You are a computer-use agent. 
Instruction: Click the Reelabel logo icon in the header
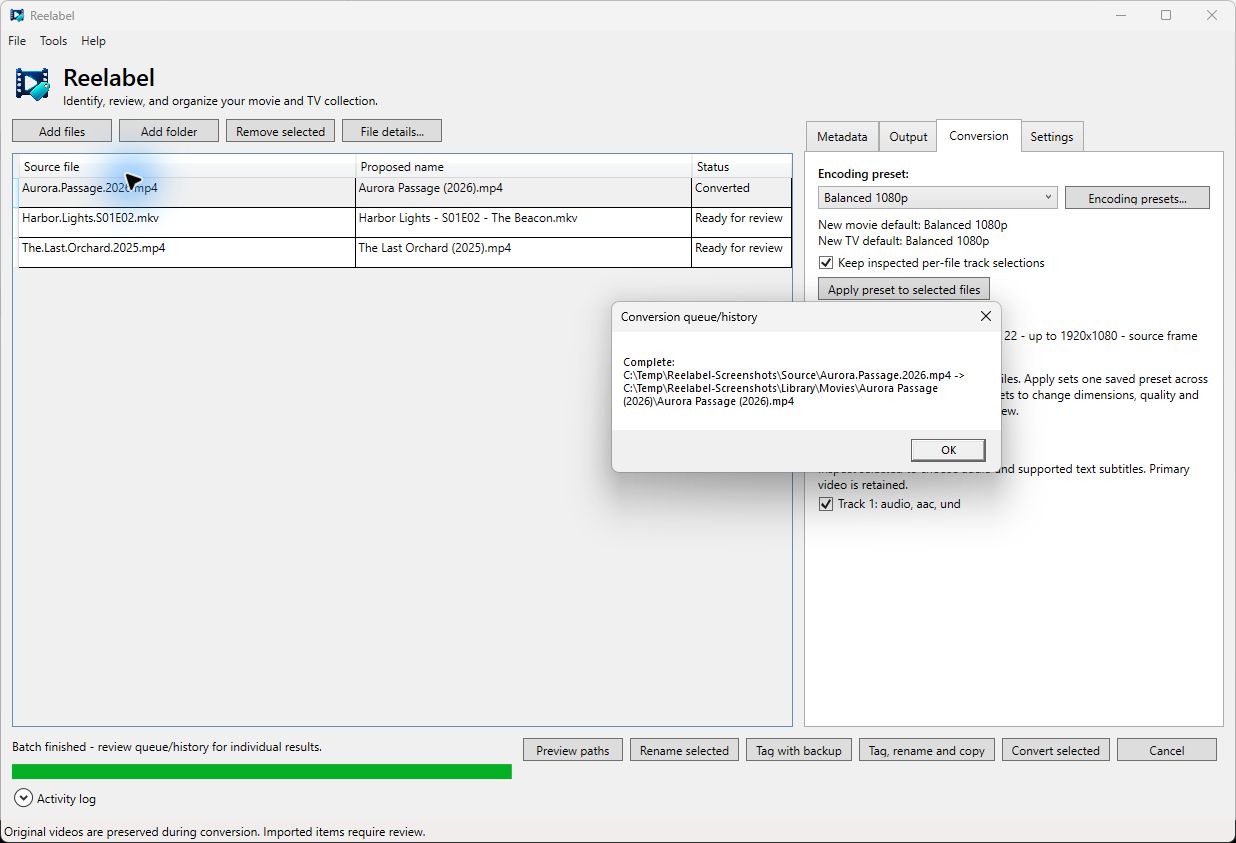[32, 84]
